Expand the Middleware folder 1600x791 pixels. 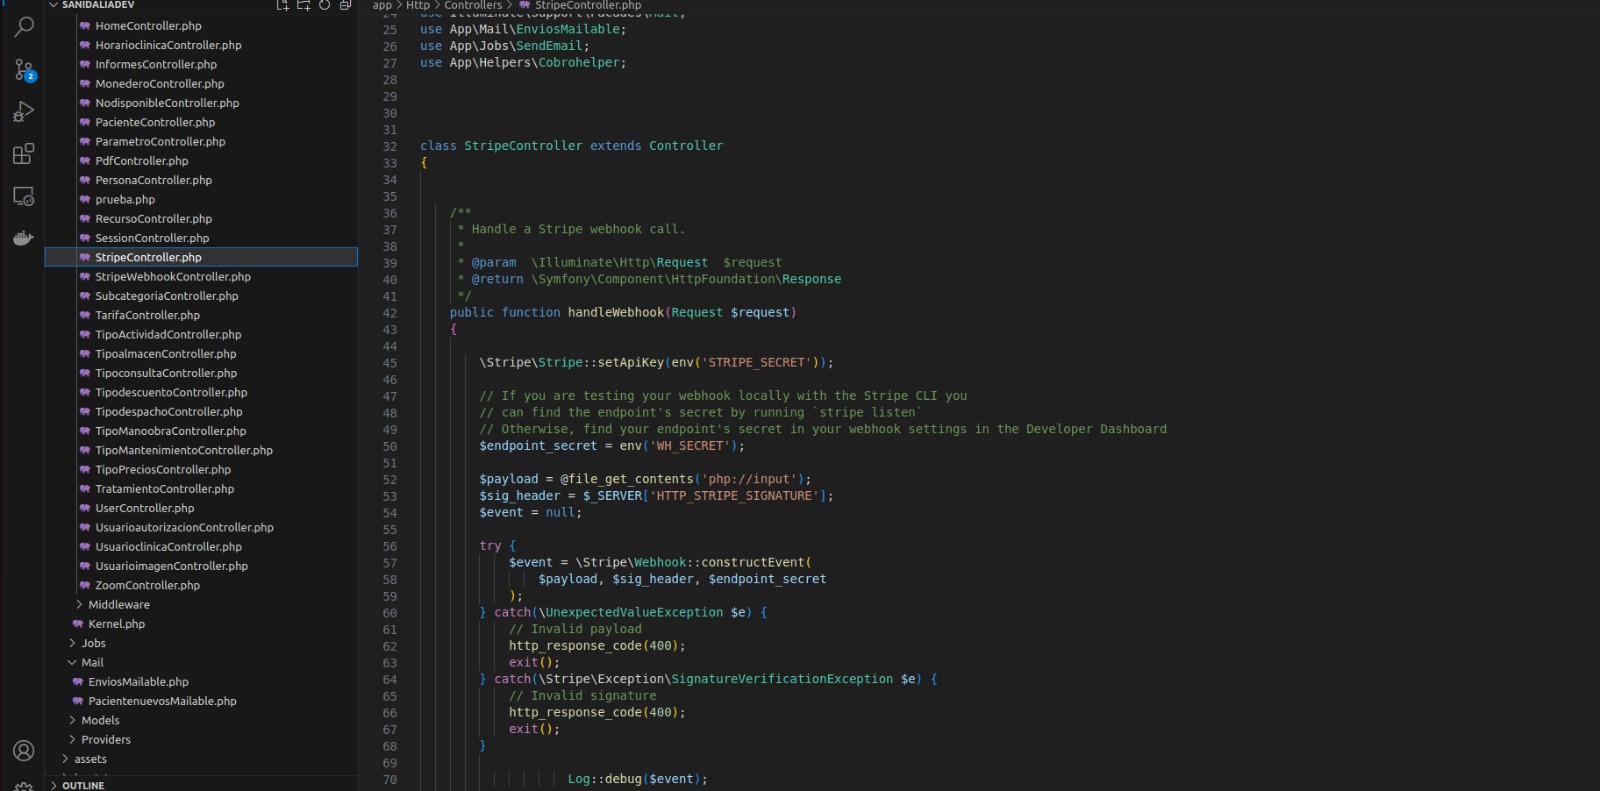click(118, 604)
